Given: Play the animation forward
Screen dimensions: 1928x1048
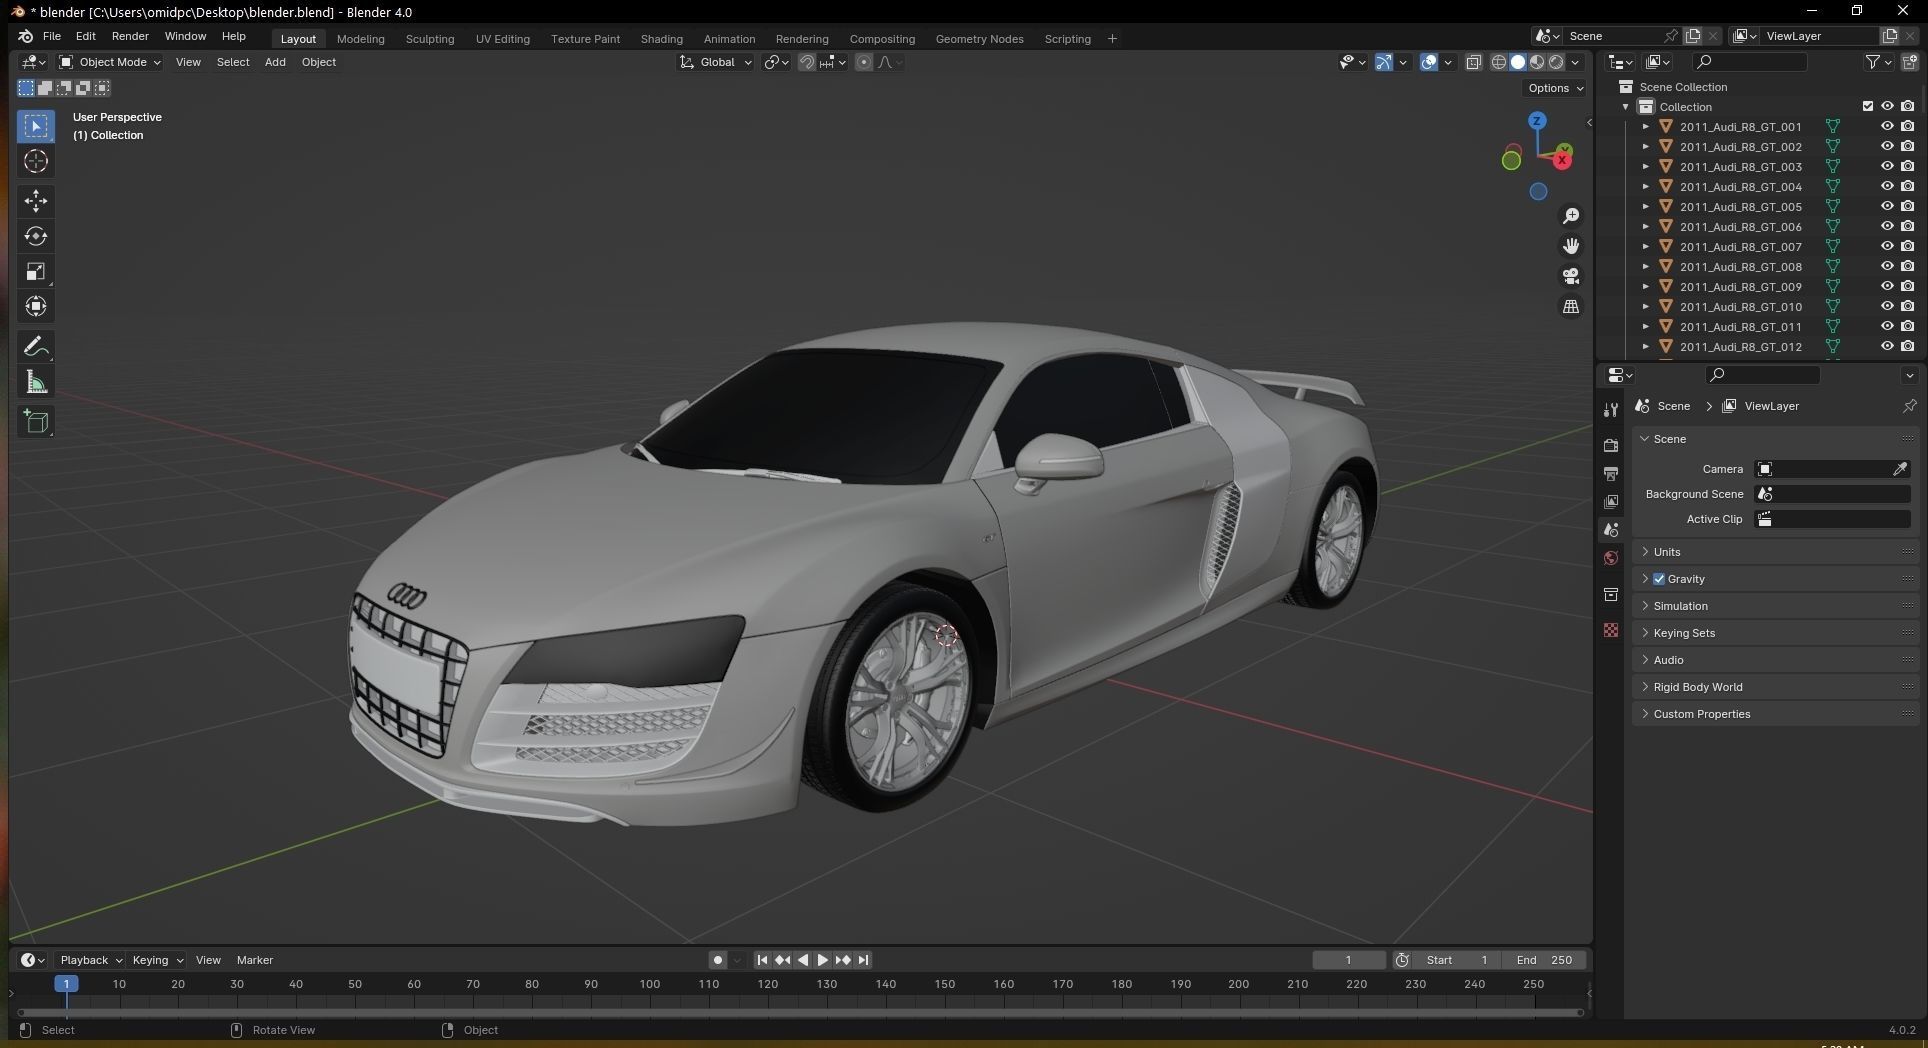Looking at the screenshot, I should pos(822,960).
